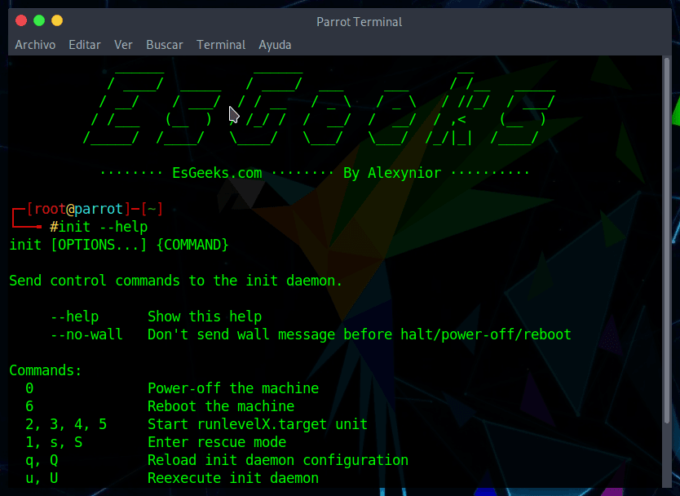Image resolution: width=680 pixels, height=496 pixels.
Task: Click the 'Reexecute init daemon' line
Action: tap(233, 478)
